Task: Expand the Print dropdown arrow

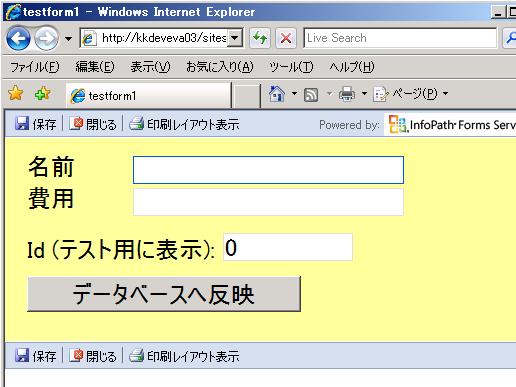Action: pyautogui.click(x=365, y=93)
